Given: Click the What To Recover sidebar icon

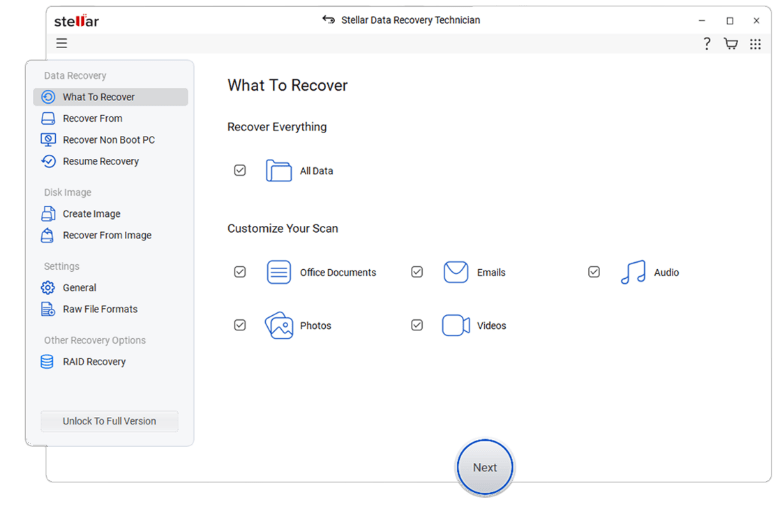Looking at the screenshot, I should (x=48, y=97).
